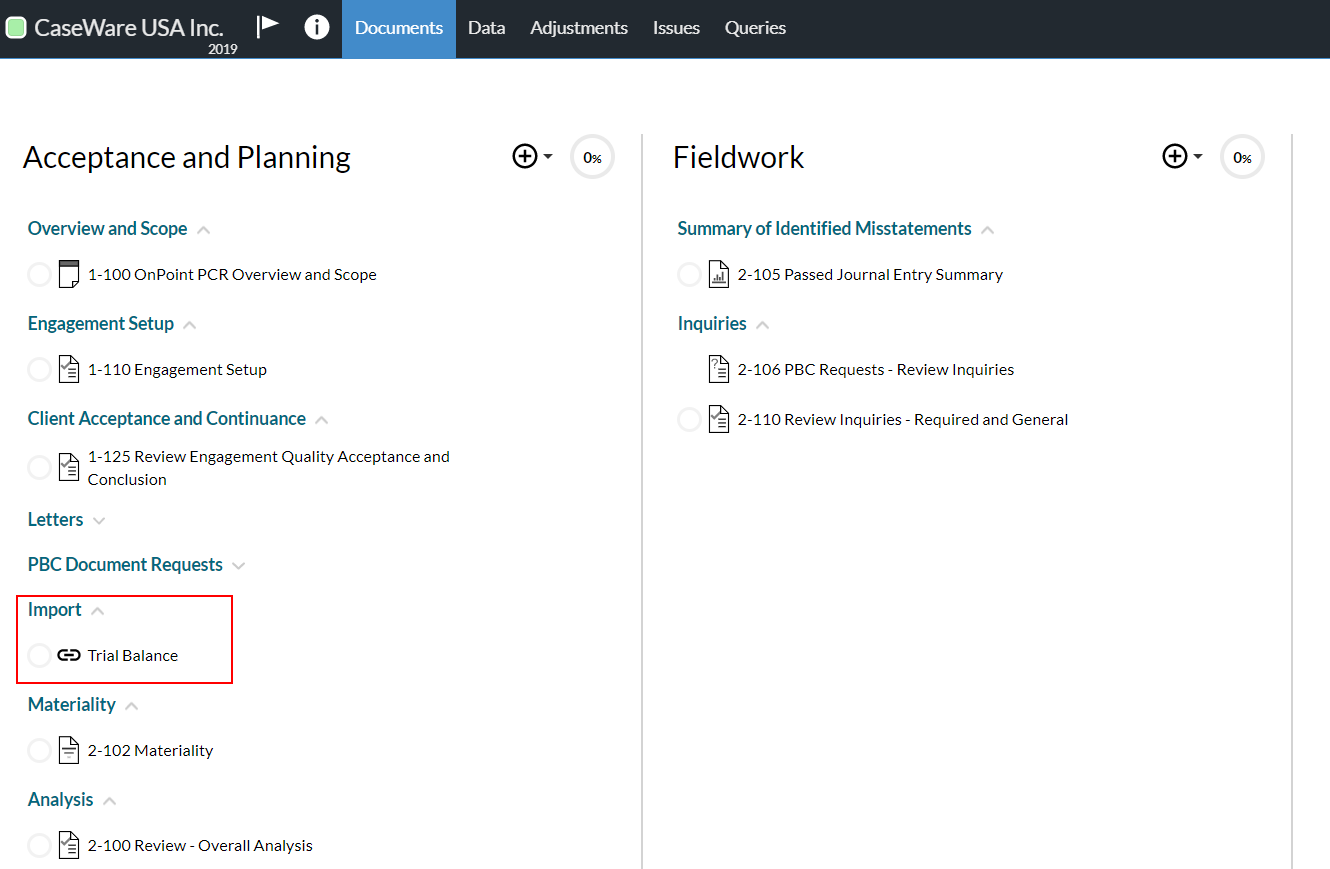Image resolution: width=1330 pixels, height=869 pixels.
Task: Toggle the sign-off circle for Trial Balance
Action: [x=39, y=655]
